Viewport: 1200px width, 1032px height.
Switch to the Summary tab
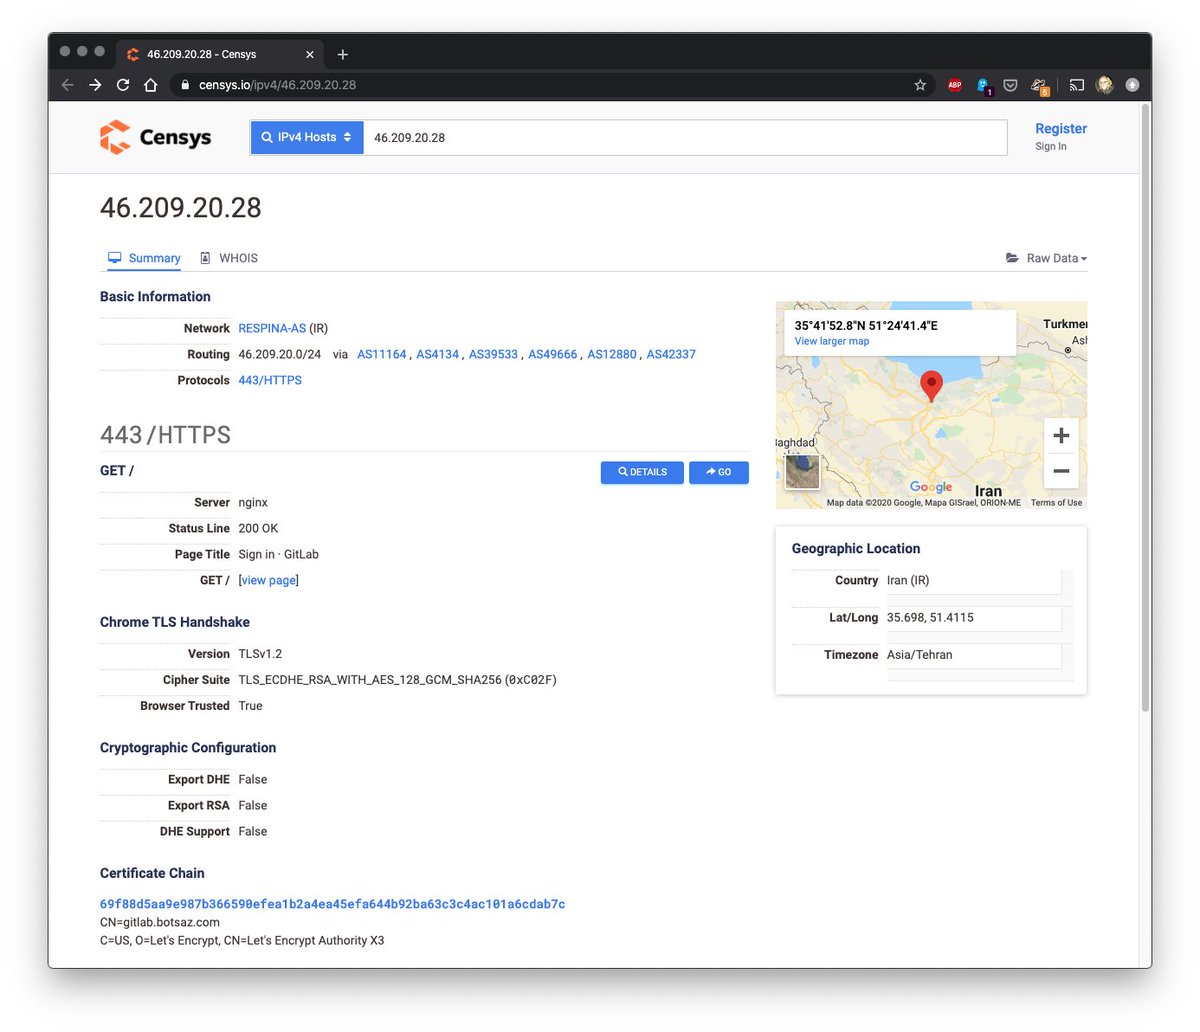click(x=144, y=258)
